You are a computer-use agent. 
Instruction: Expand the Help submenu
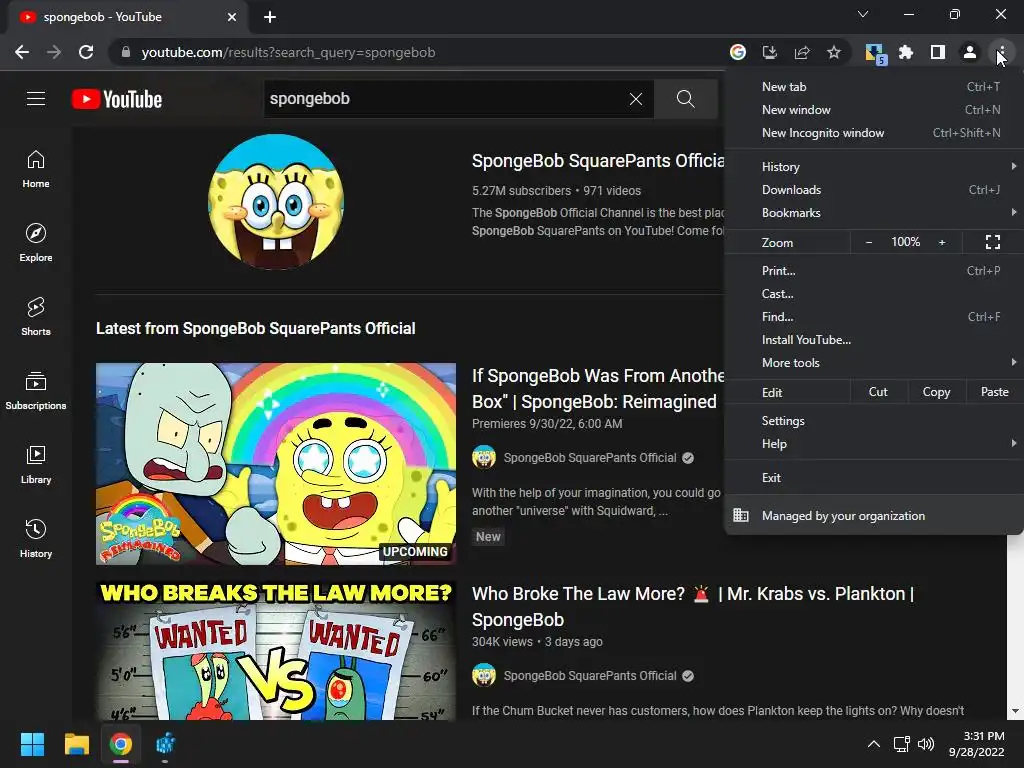click(x=873, y=443)
